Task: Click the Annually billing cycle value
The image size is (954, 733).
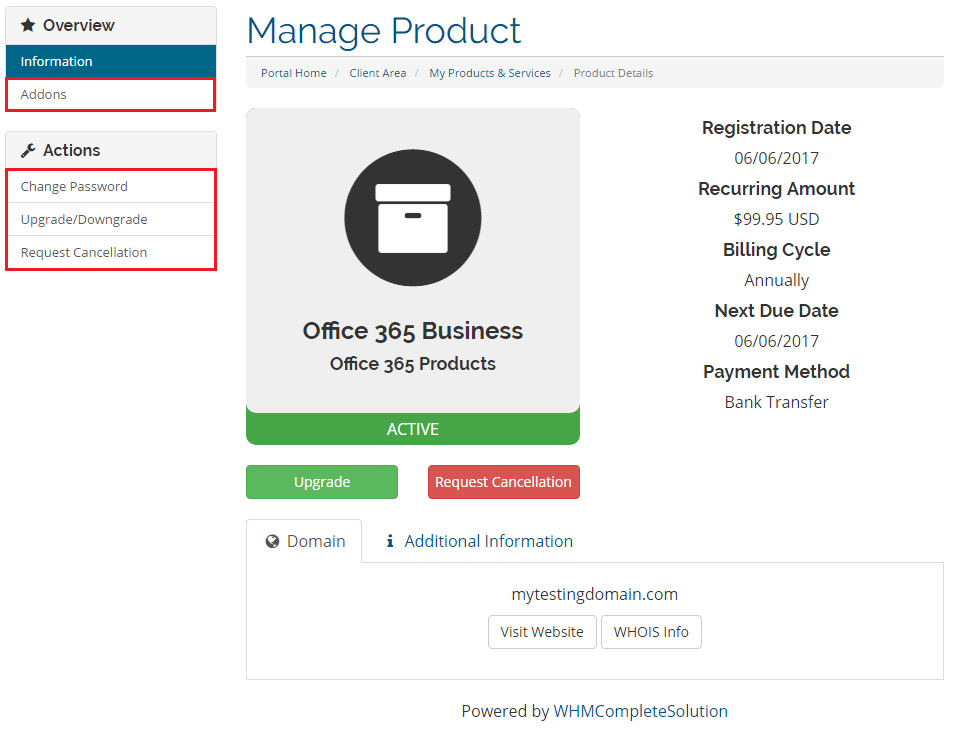Action: tap(776, 280)
